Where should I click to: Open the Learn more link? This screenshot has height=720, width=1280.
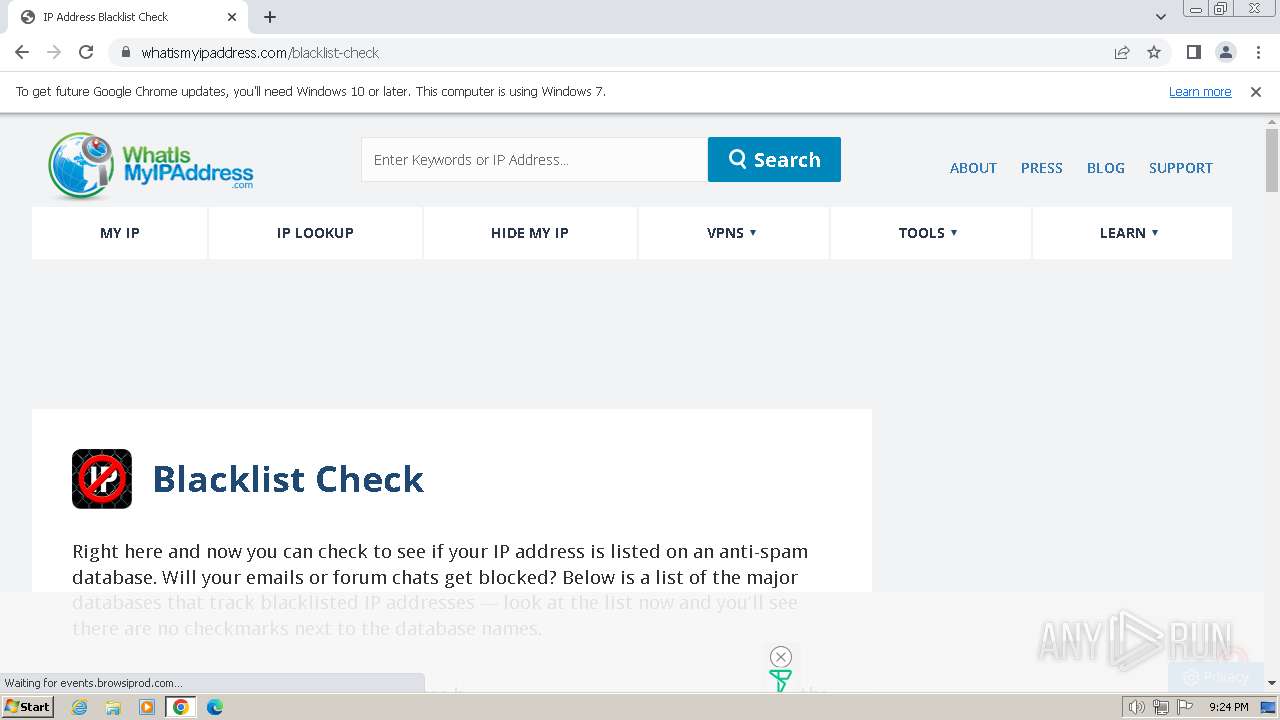1200,92
